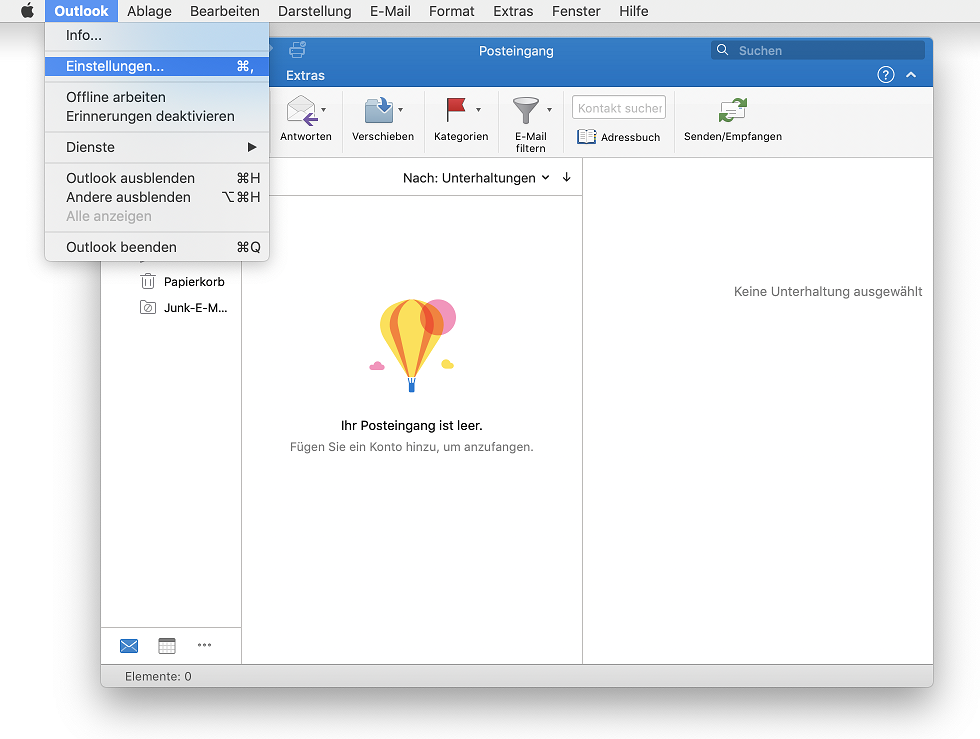Screen dimensions: 980x739
Task: Click the Kontakt suchen field
Action: (619, 108)
